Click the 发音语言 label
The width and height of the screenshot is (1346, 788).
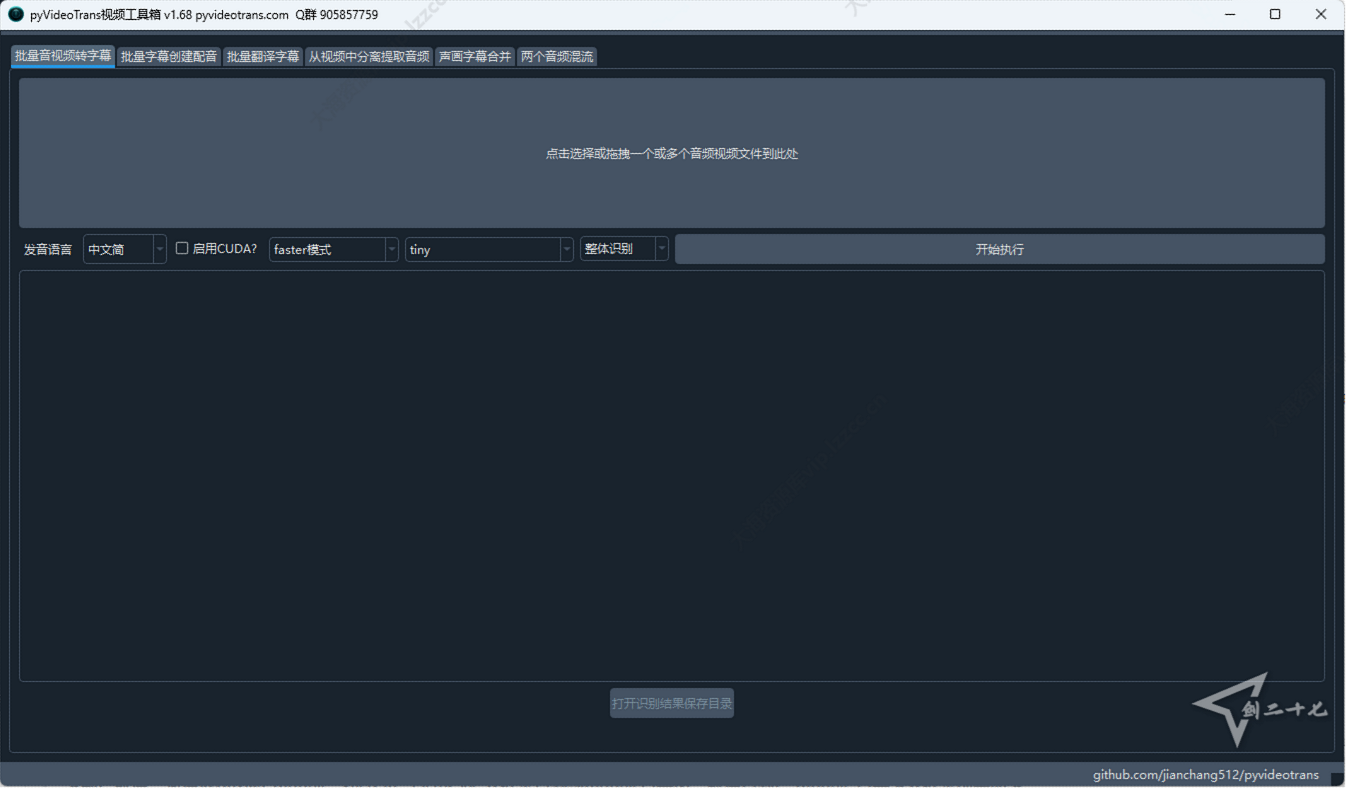tap(48, 249)
